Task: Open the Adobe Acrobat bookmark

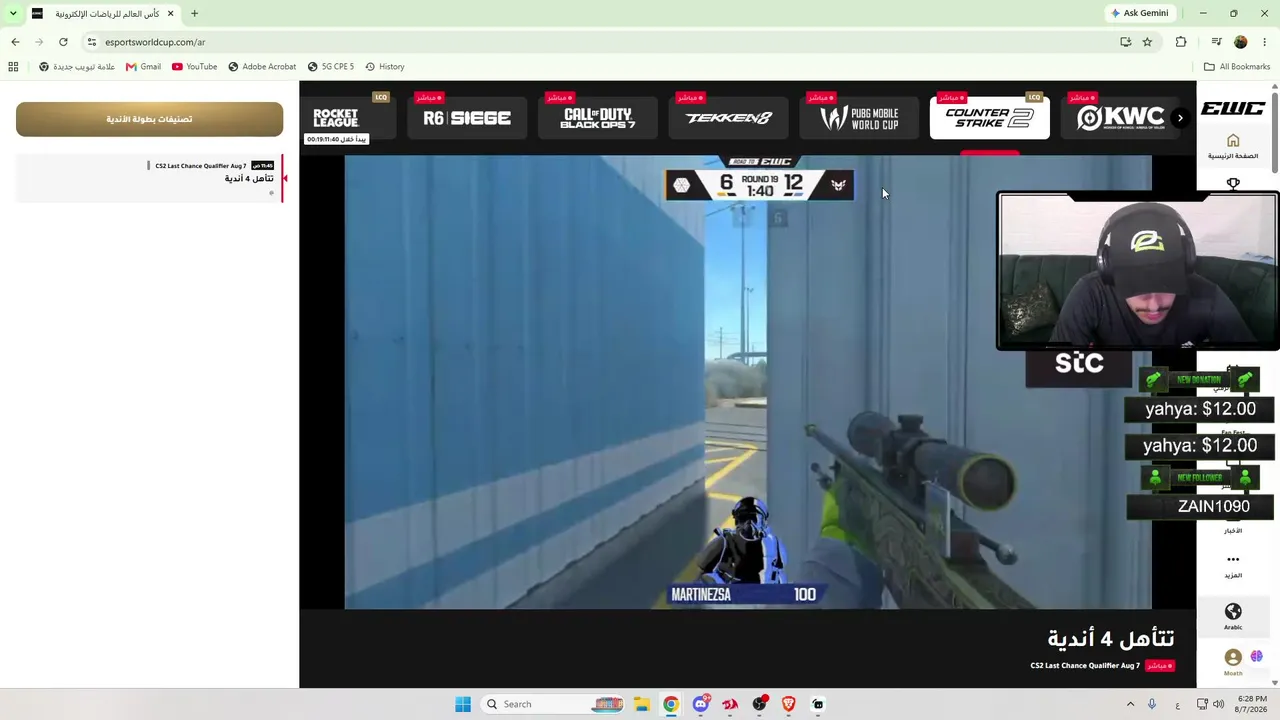Action: [x=262, y=67]
